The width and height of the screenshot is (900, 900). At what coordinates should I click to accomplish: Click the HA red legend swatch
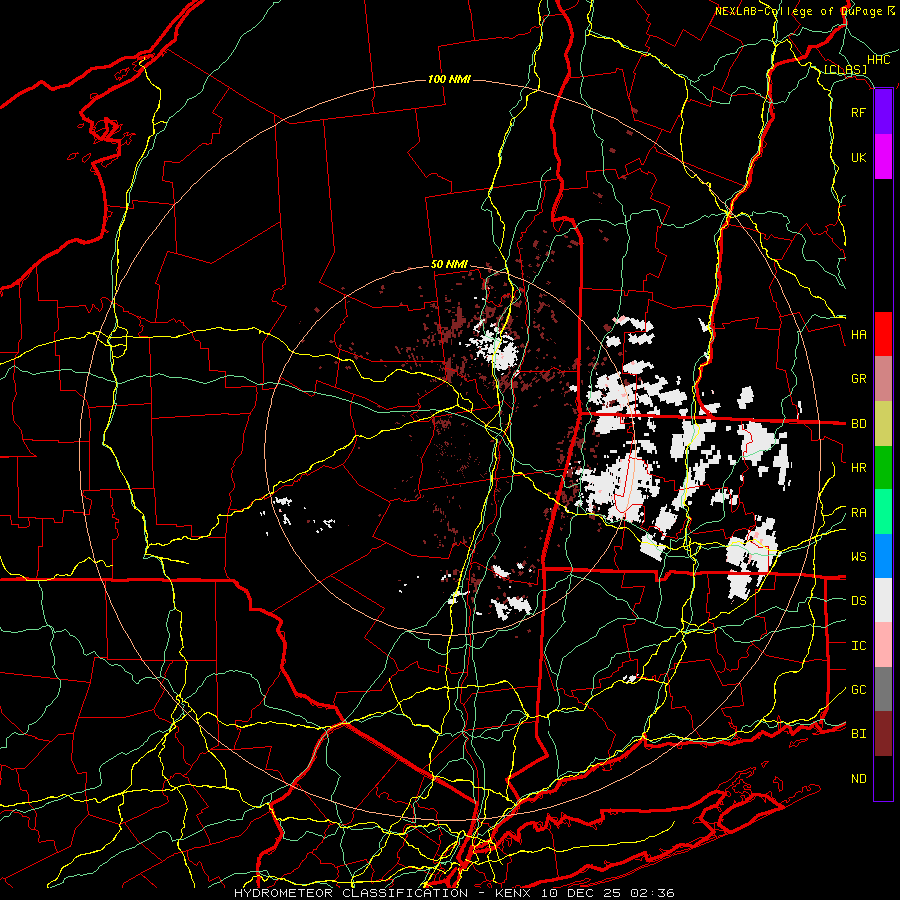(883, 334)
